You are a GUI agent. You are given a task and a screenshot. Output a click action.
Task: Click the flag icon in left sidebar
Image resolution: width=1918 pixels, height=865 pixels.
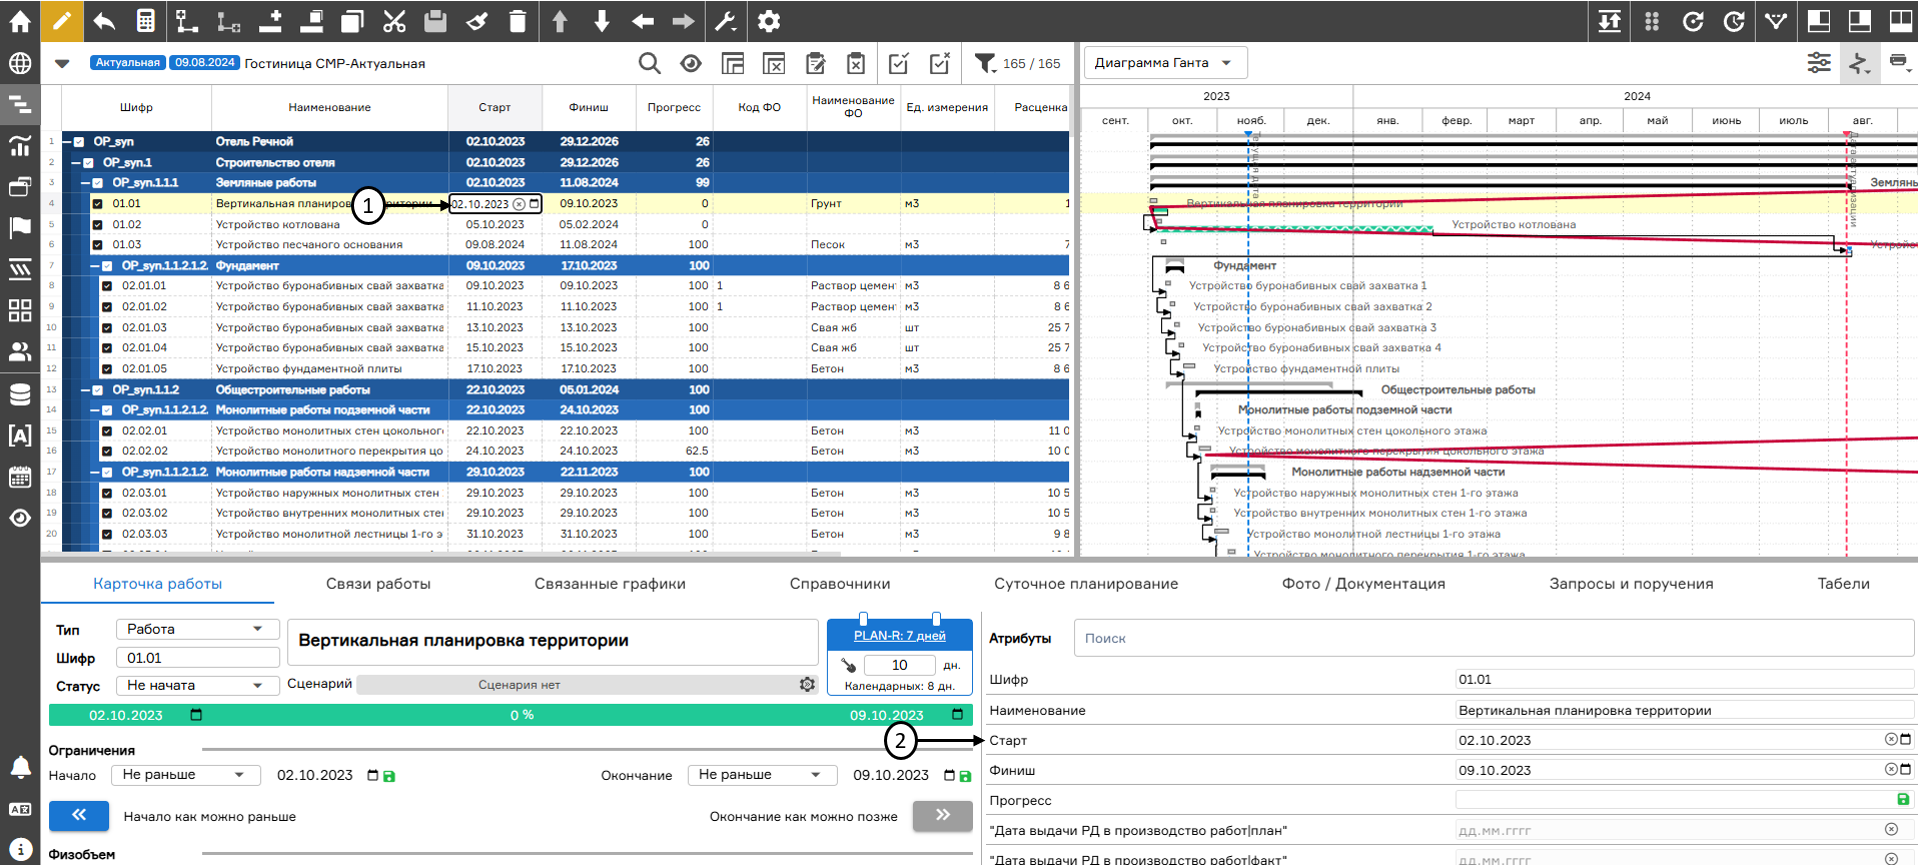[20, 227]
